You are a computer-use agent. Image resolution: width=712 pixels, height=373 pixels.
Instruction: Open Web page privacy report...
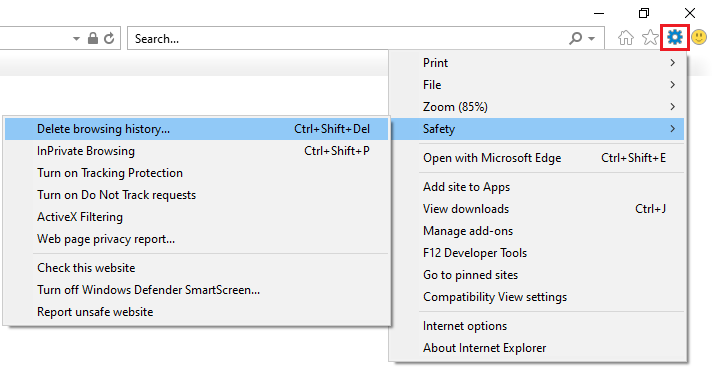[197, 239]
